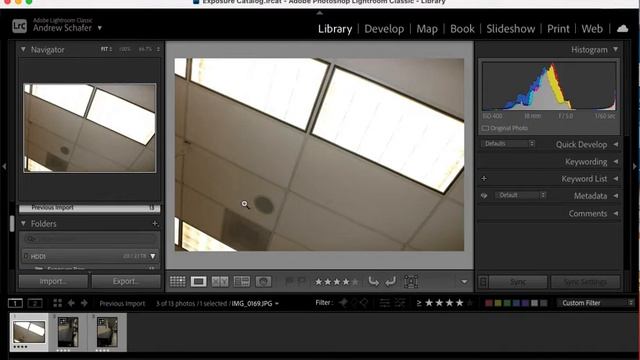Image resolution: width=640 pixels, height=360 pixels.
Task: Click the Lrc identity plate logo
Action: [19, 26]
